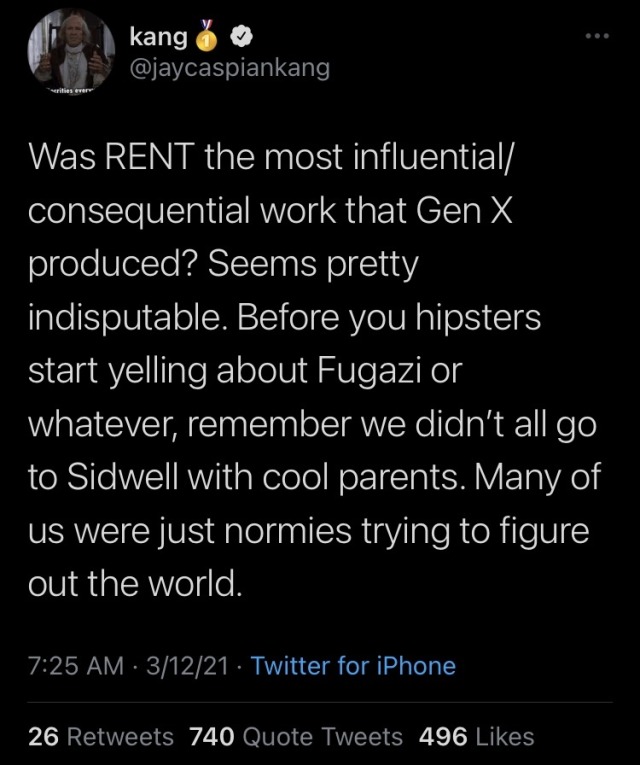Click the "Twitter for iPhone" source link
This screenshot has width=640, height=765.
(353, 666)
